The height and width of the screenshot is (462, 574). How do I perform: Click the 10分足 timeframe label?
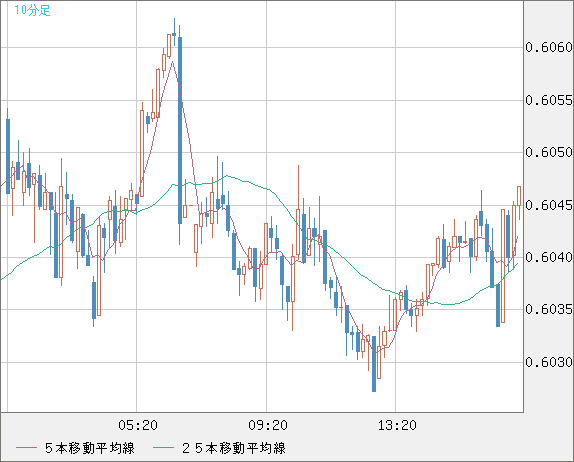(x=32, y=10)
